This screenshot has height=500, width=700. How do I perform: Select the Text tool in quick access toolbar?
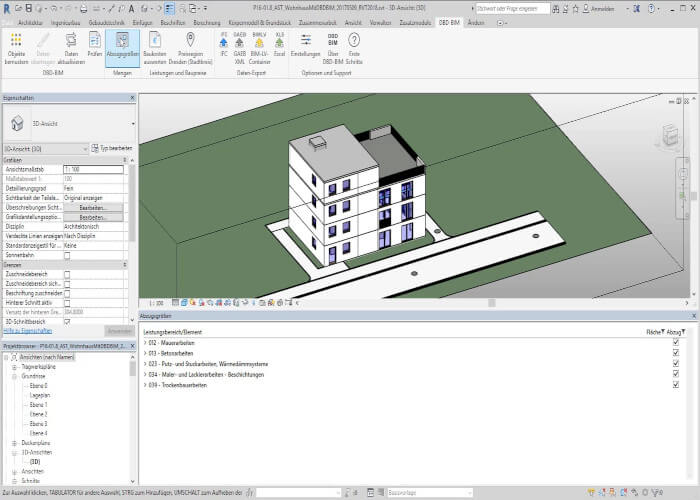coord(132,8)
